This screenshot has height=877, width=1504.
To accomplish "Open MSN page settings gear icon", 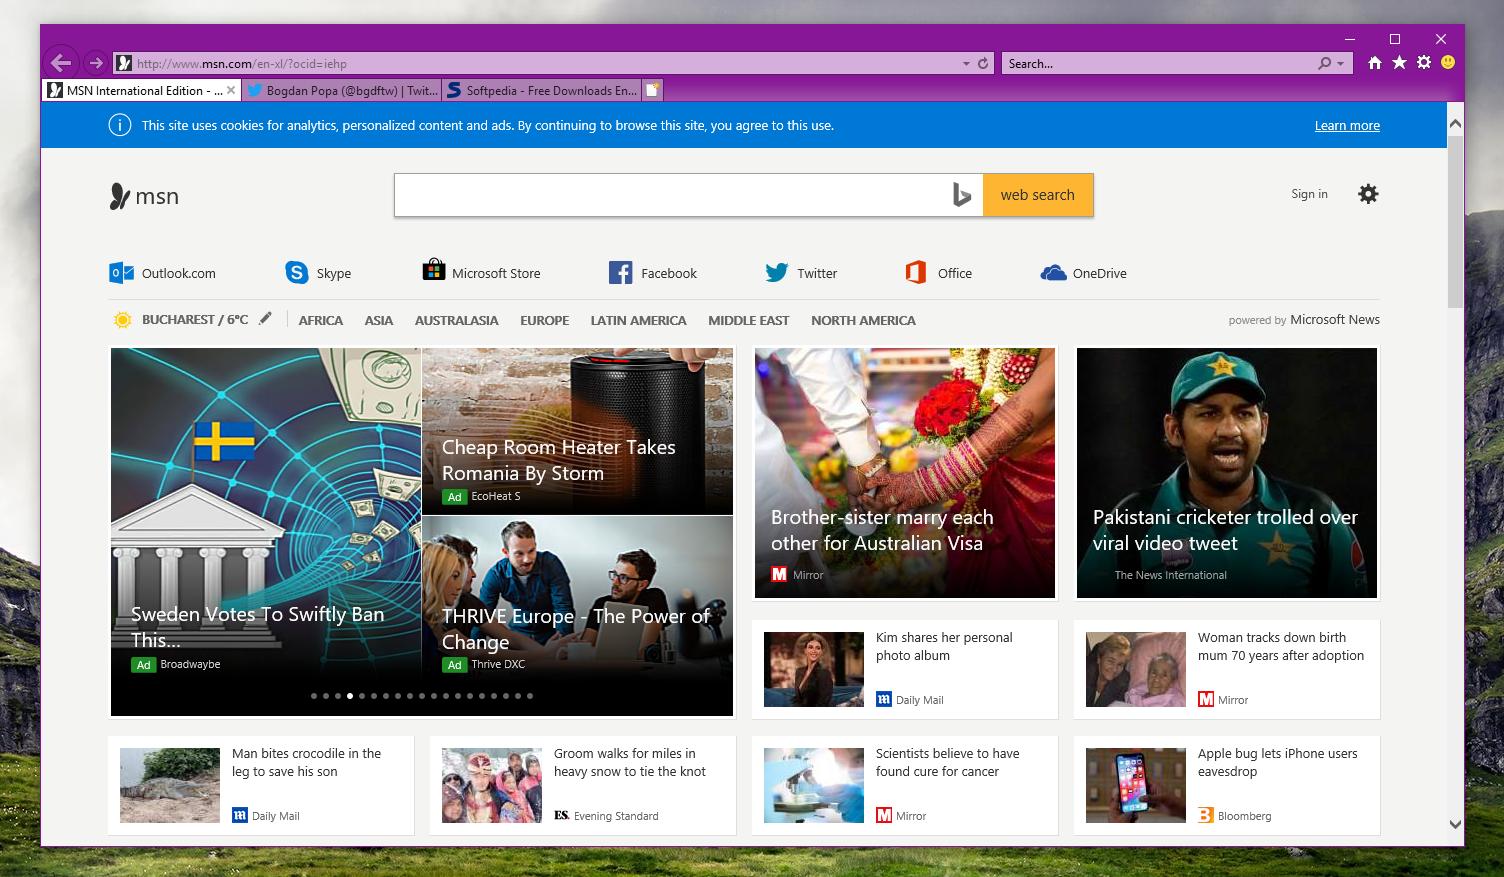I will [1368, 194].
